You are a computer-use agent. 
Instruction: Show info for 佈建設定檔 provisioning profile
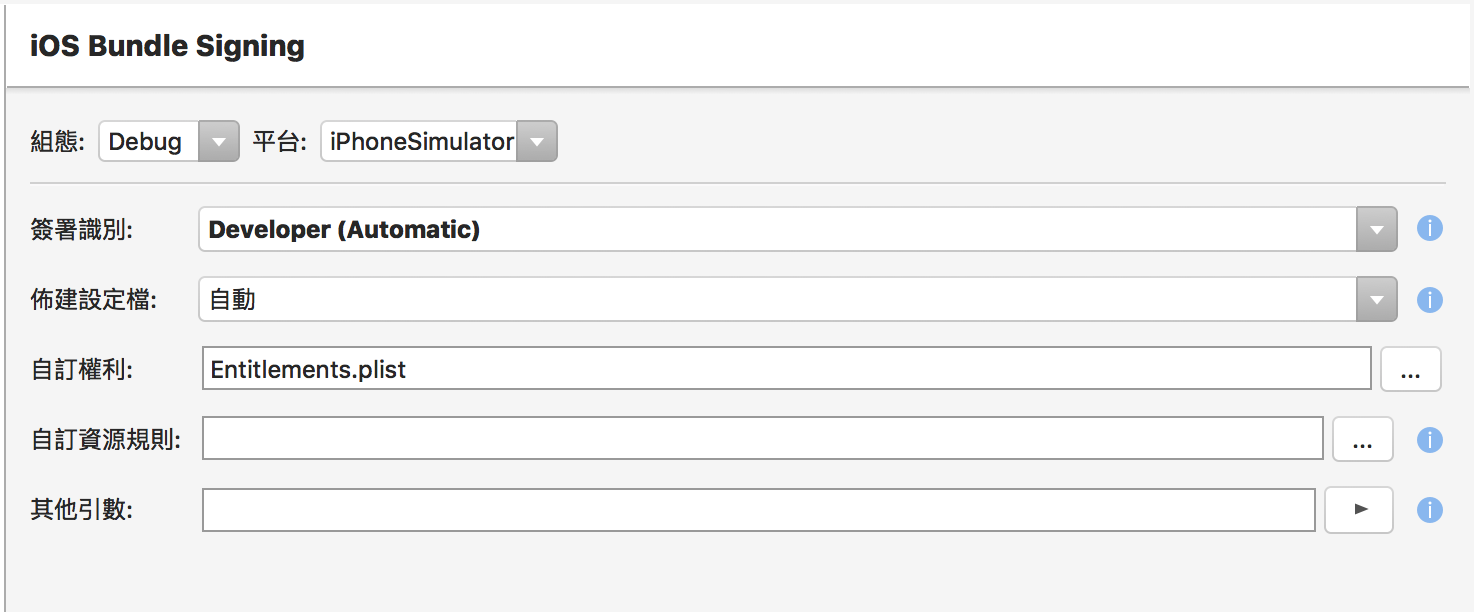pyautogui.click(x=1430, y=299)
